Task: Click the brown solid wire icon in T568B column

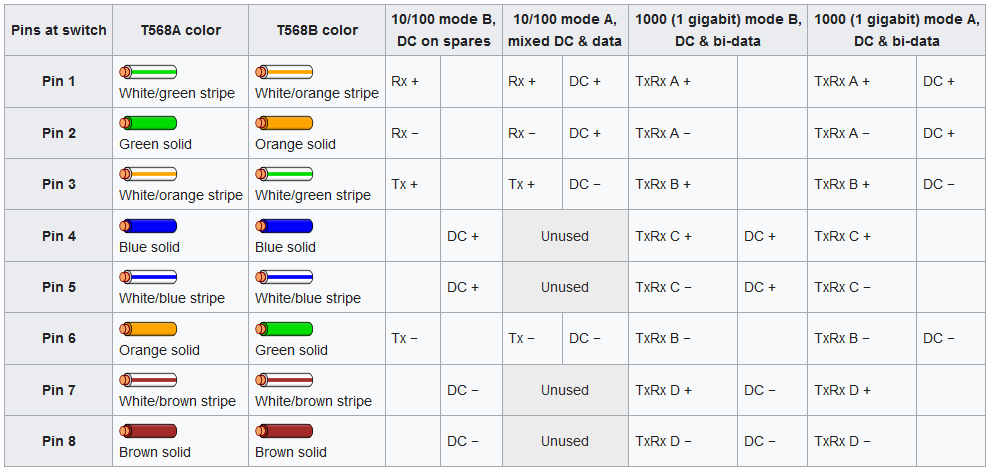Action: click(284, 432)
